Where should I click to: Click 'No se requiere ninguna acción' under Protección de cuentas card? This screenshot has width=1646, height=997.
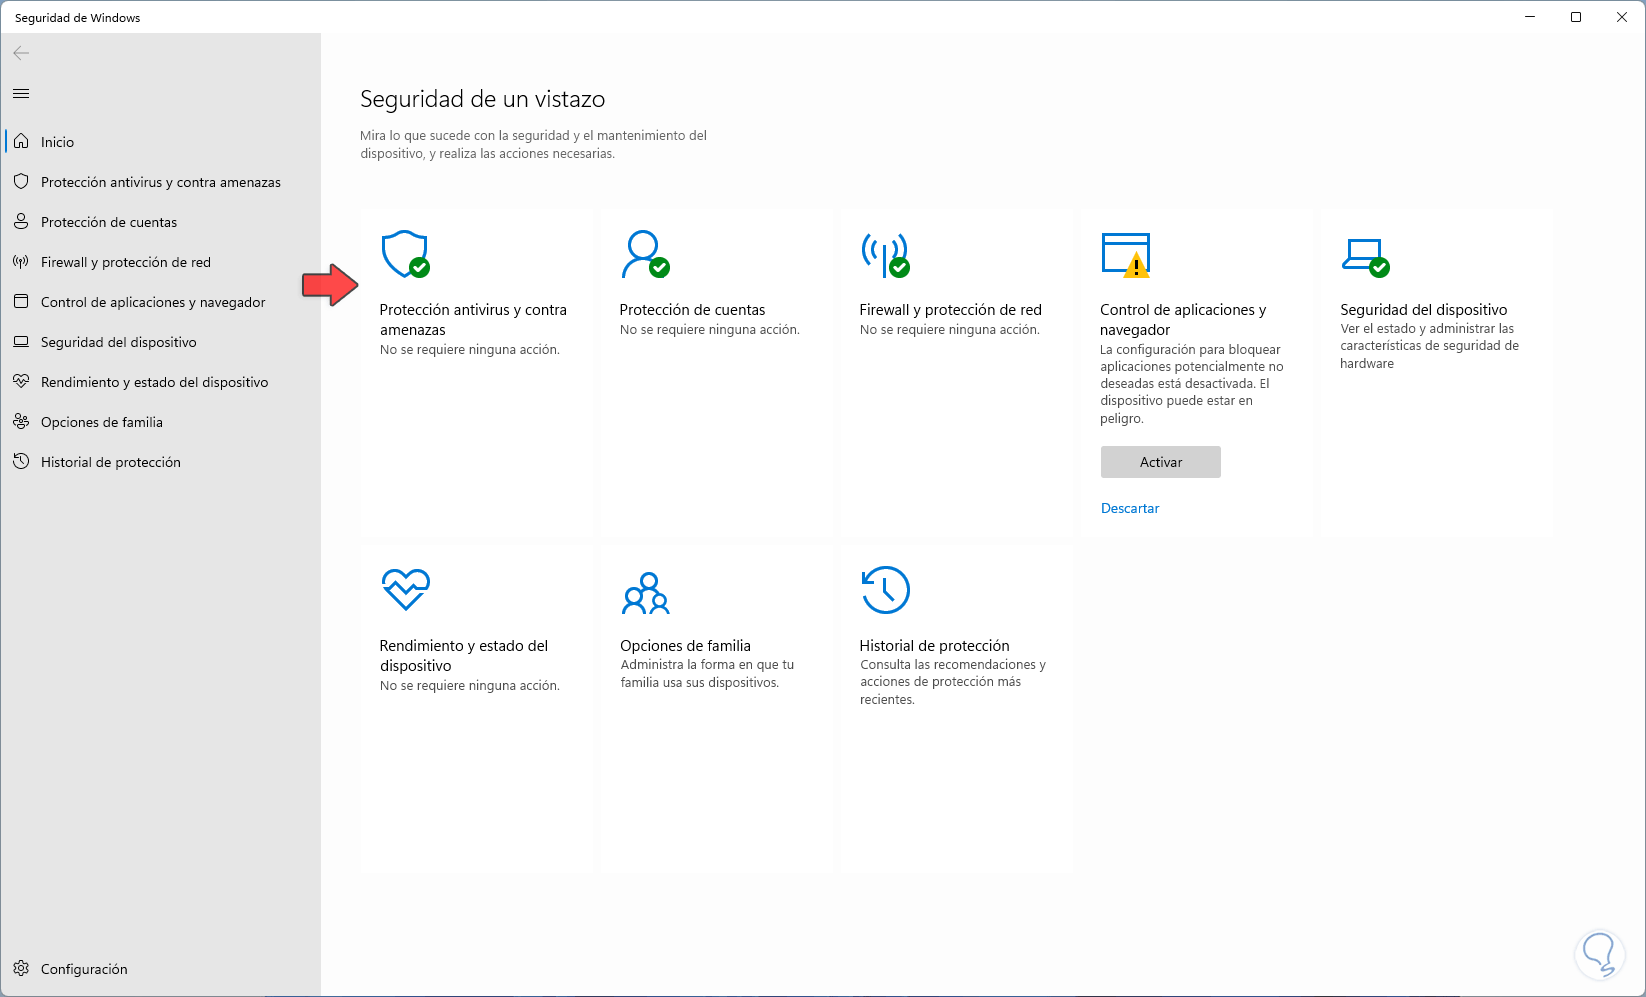click(x=710, y=330)
